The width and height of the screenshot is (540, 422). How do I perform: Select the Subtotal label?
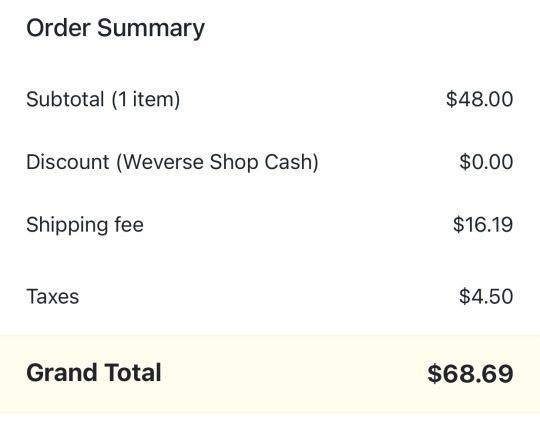pos(65,99)
